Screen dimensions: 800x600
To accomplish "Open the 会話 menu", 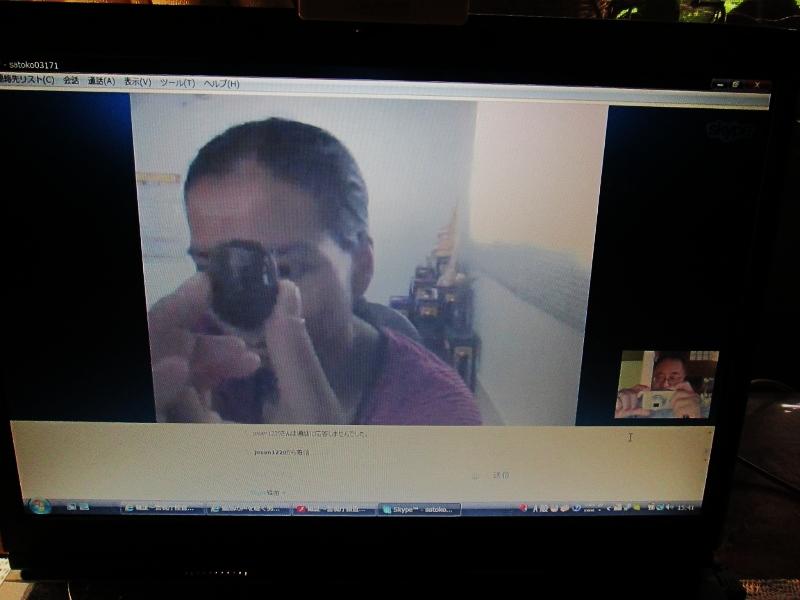I will point(71,81).
